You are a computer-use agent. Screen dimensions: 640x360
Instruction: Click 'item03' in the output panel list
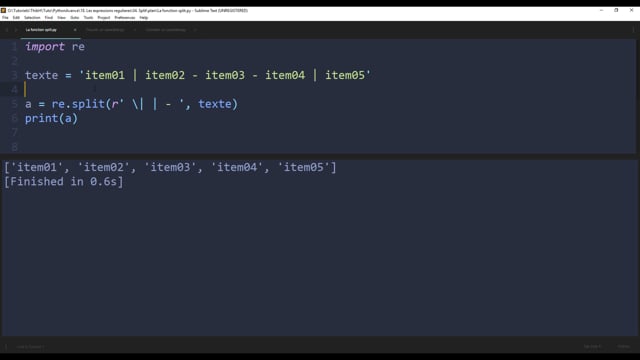[x=171, y=167]
